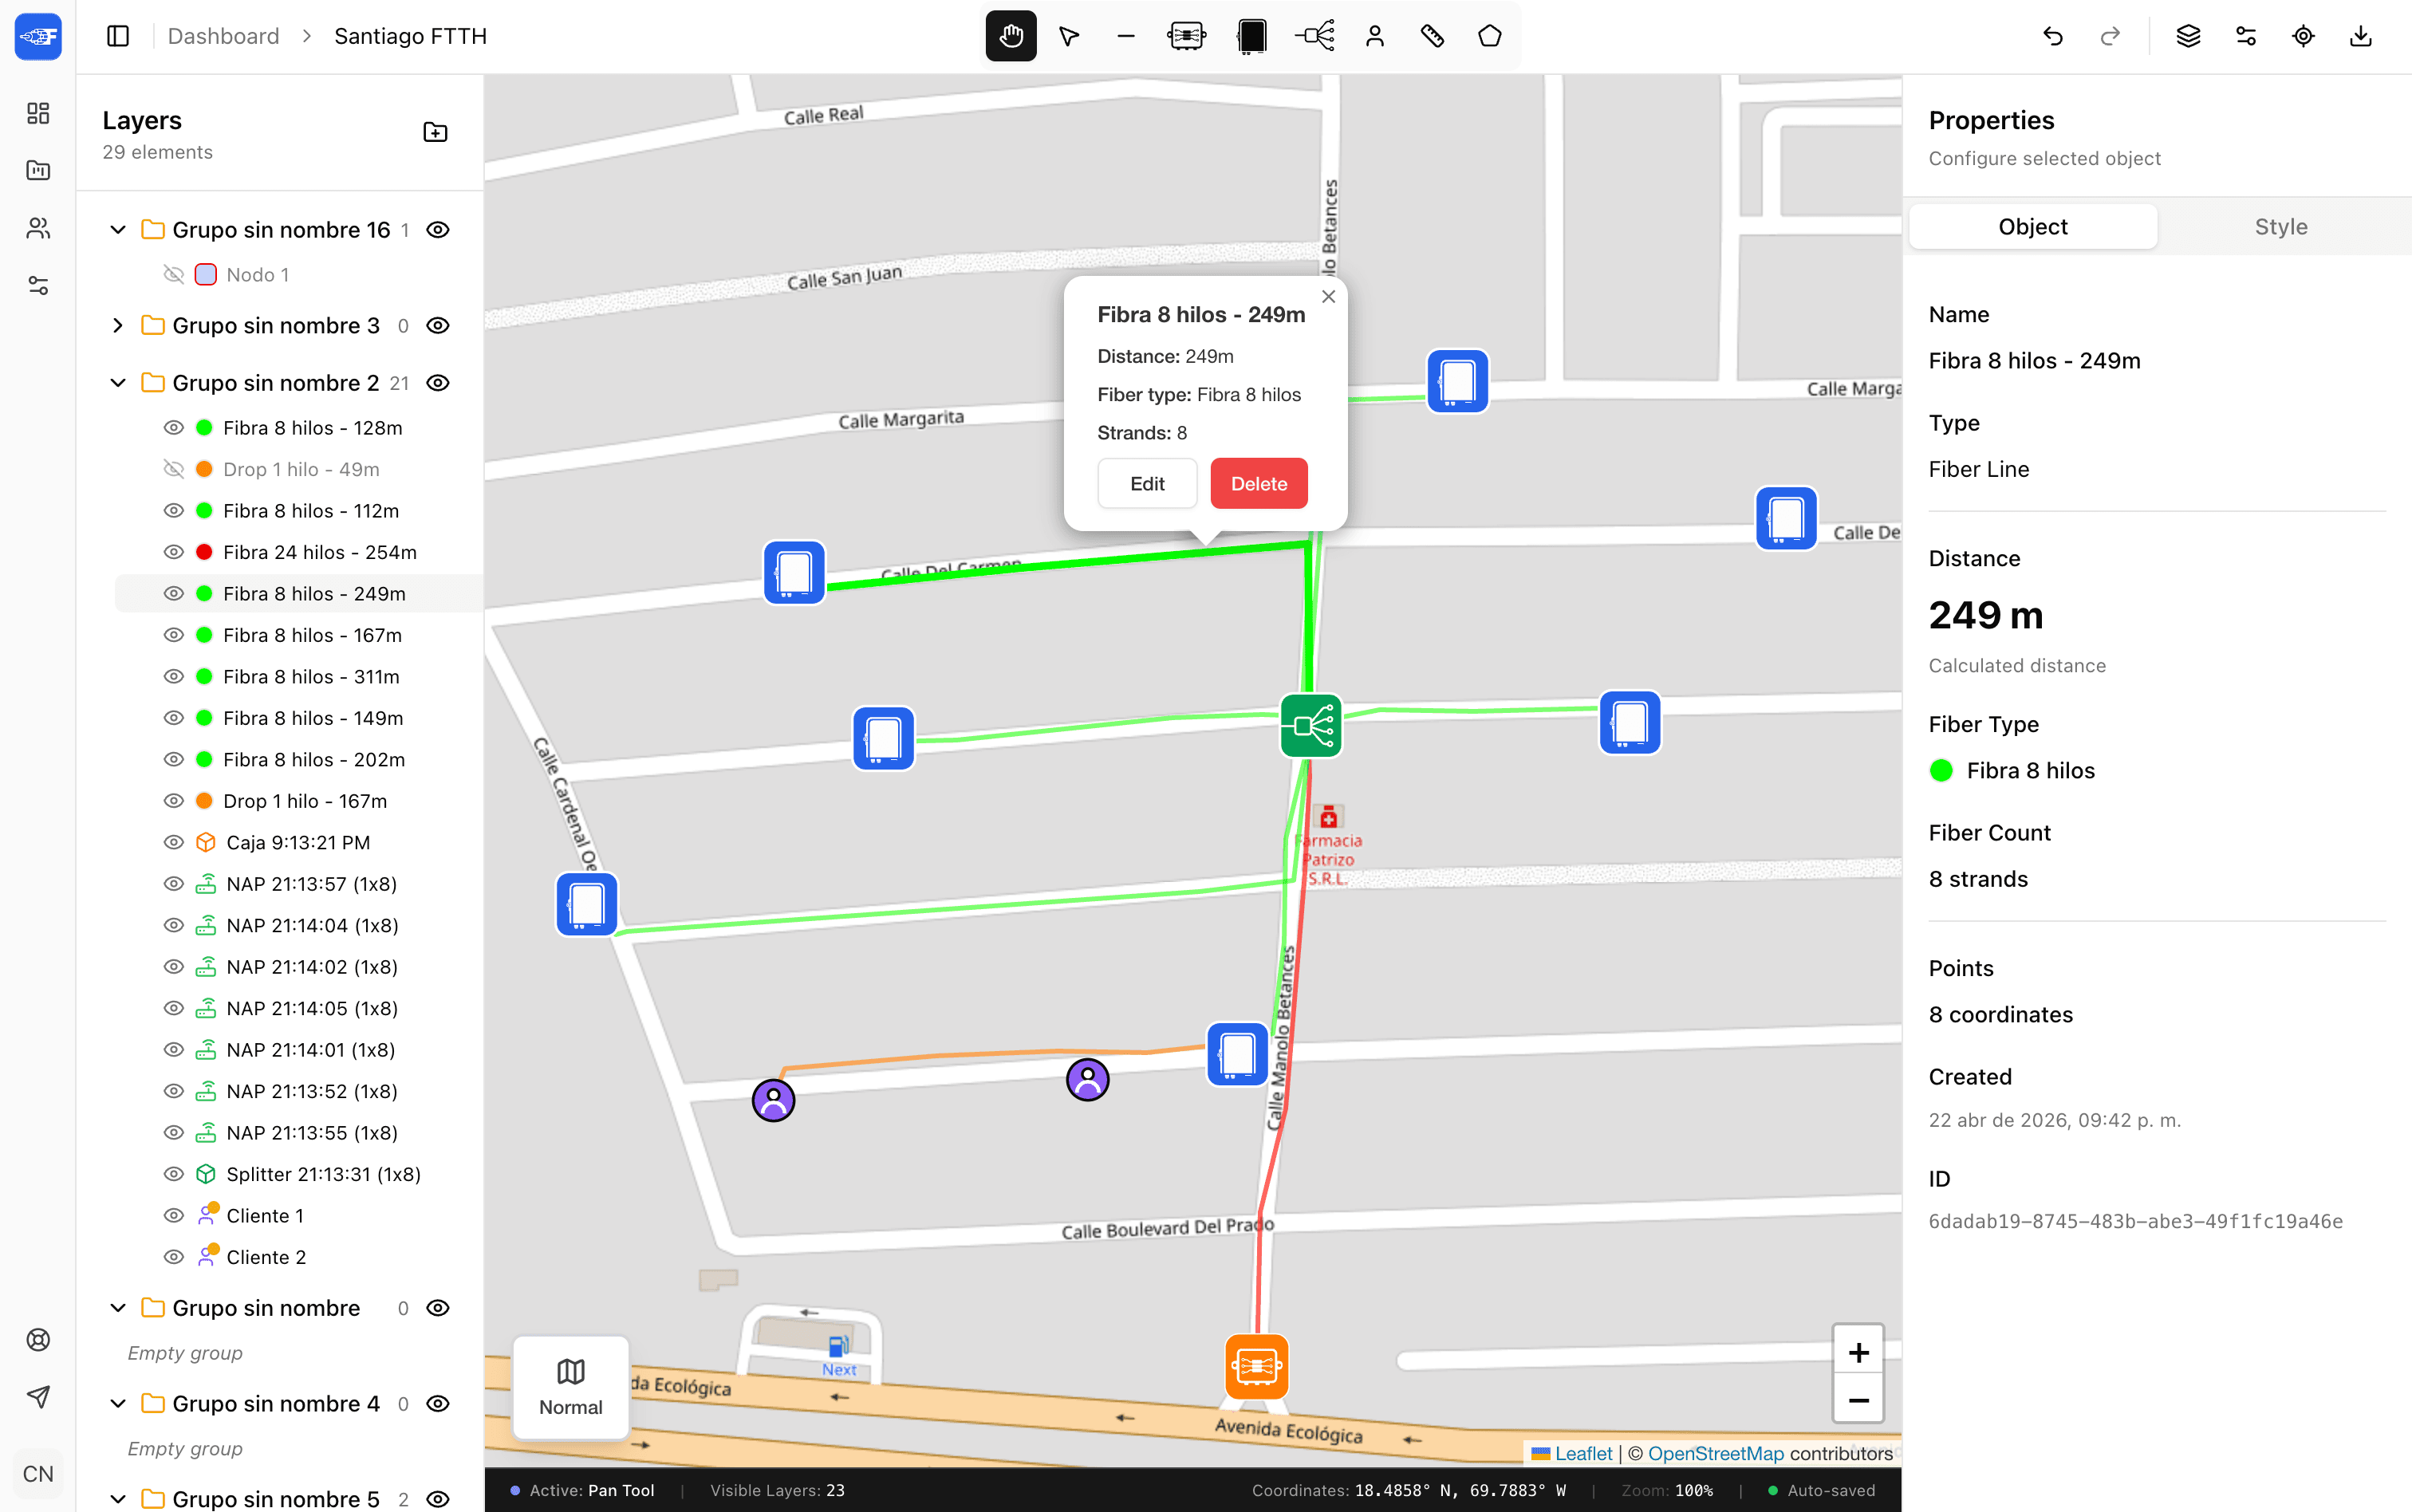Select the pointer selection tool

tap(1068, 36)
